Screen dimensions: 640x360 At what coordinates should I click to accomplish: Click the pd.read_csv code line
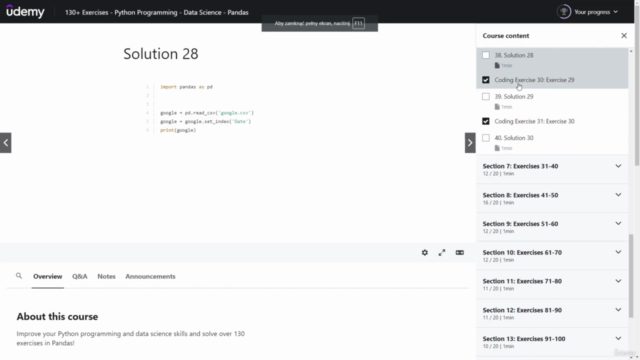(207, 113)
